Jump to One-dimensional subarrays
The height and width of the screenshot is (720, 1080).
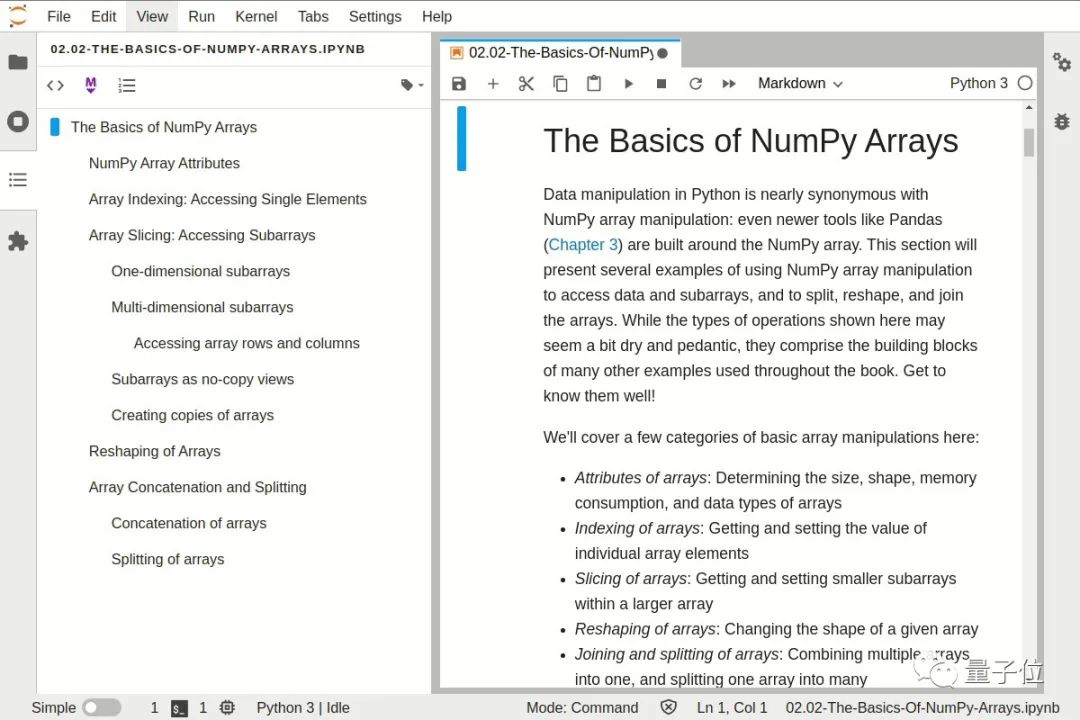[x=200, y=271]
